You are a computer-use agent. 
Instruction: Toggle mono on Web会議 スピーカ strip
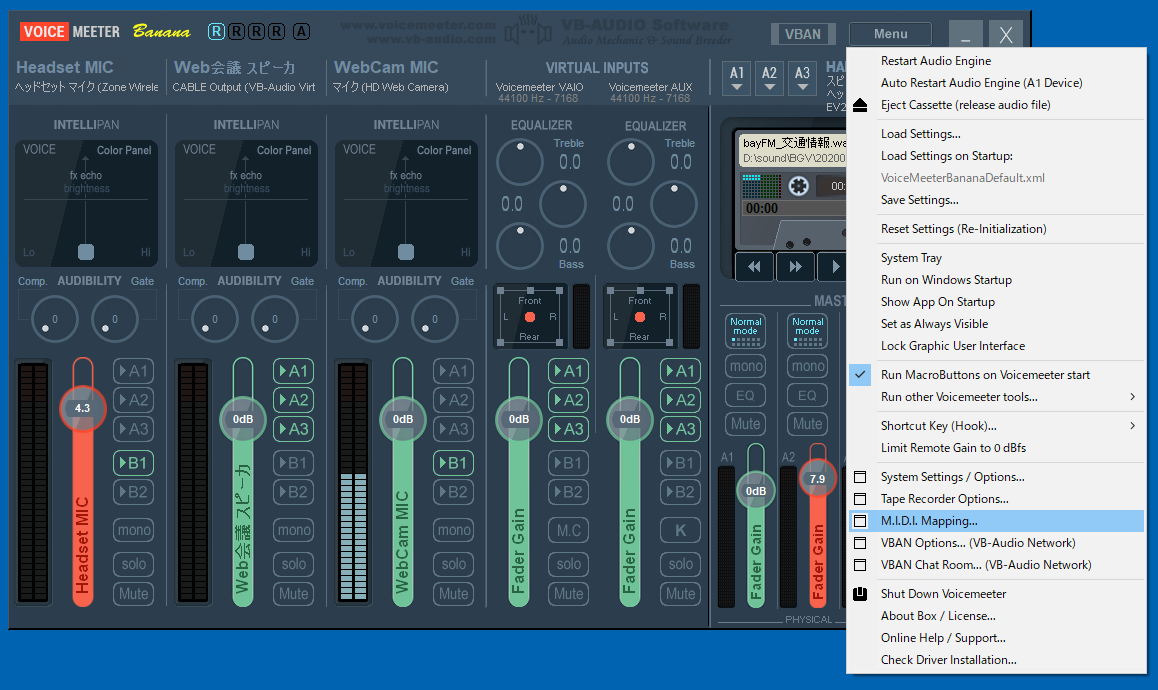click(x=293, y=530)
